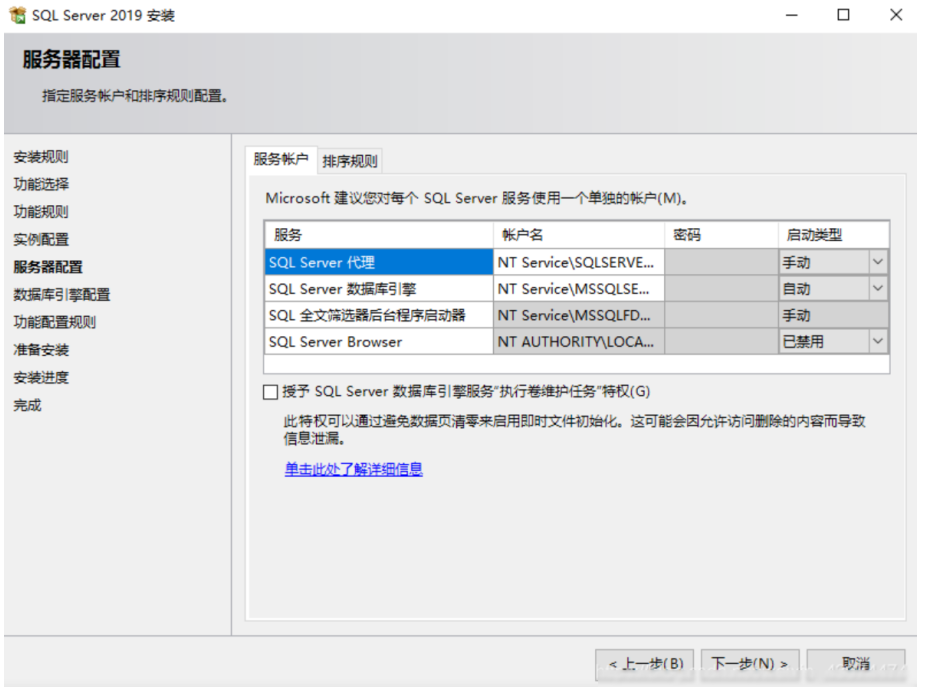The image size is (944, 696).
Task: Click 服务器配置 step in sidebar
Action: pyautogui.click(x=48, y=267)
